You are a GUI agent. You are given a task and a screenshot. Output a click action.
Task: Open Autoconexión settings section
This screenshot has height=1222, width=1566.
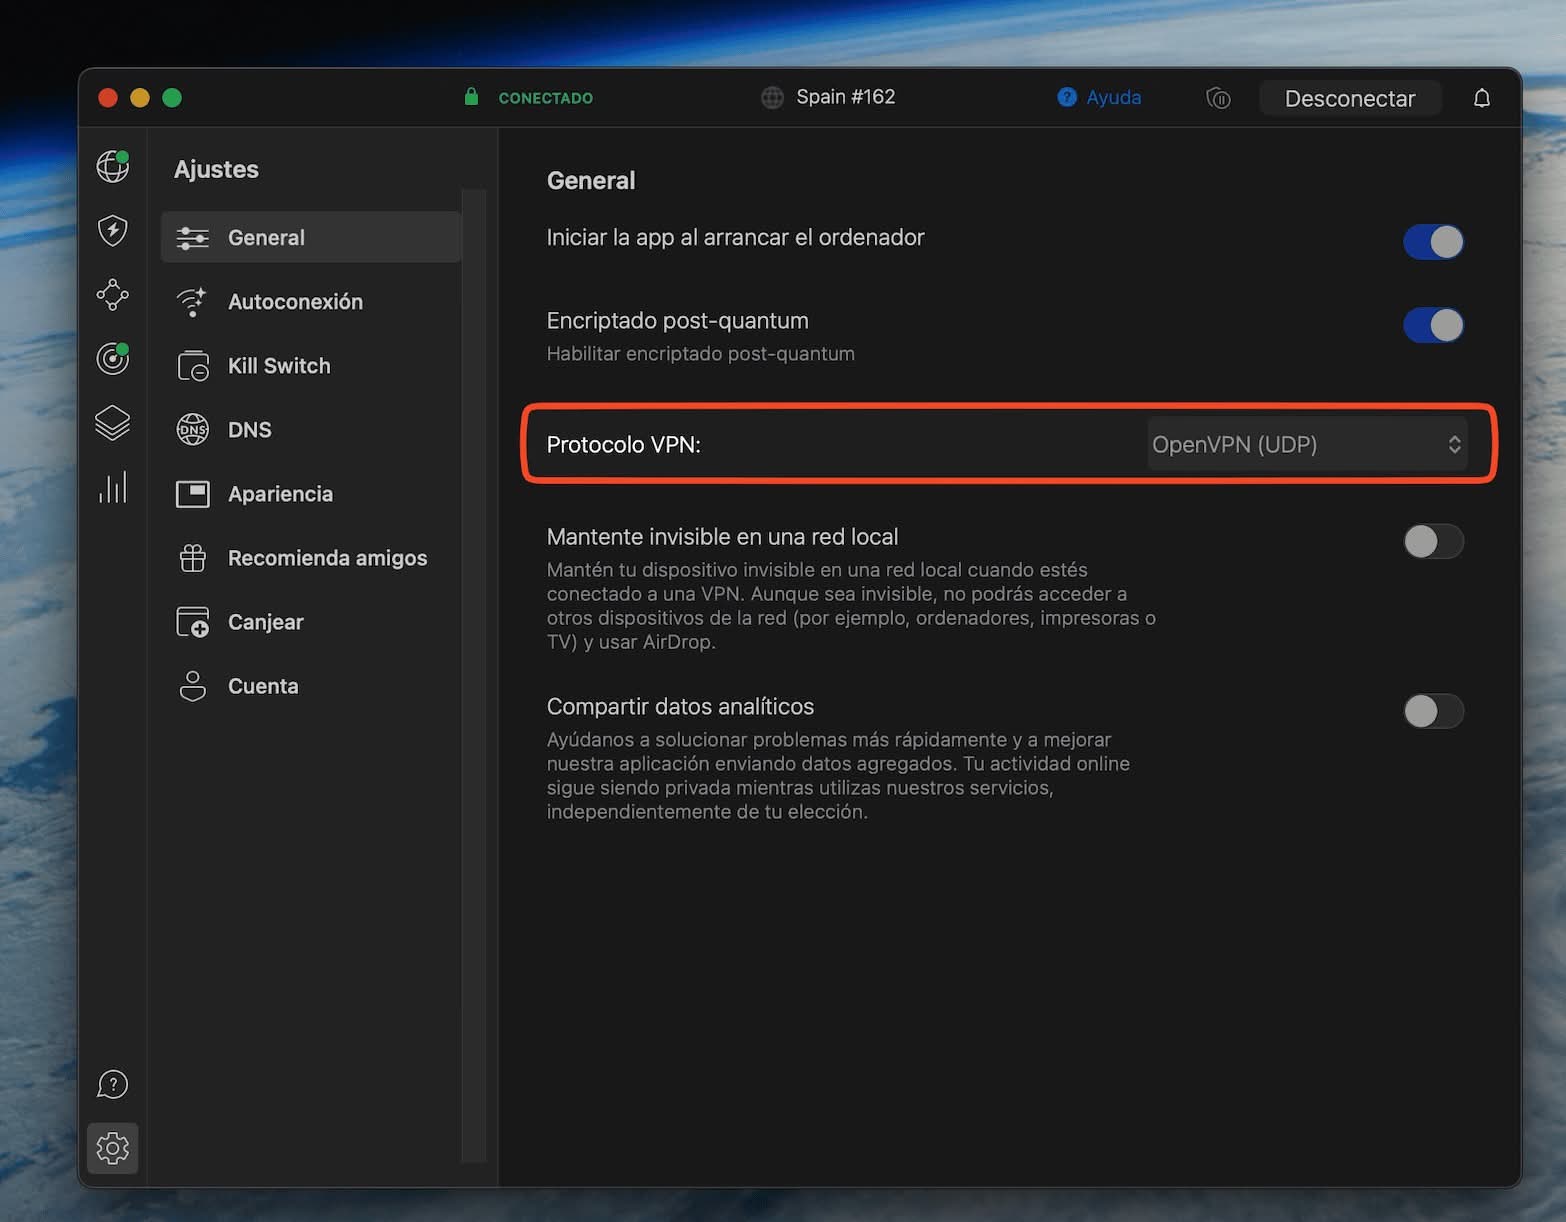coord(311,302)
